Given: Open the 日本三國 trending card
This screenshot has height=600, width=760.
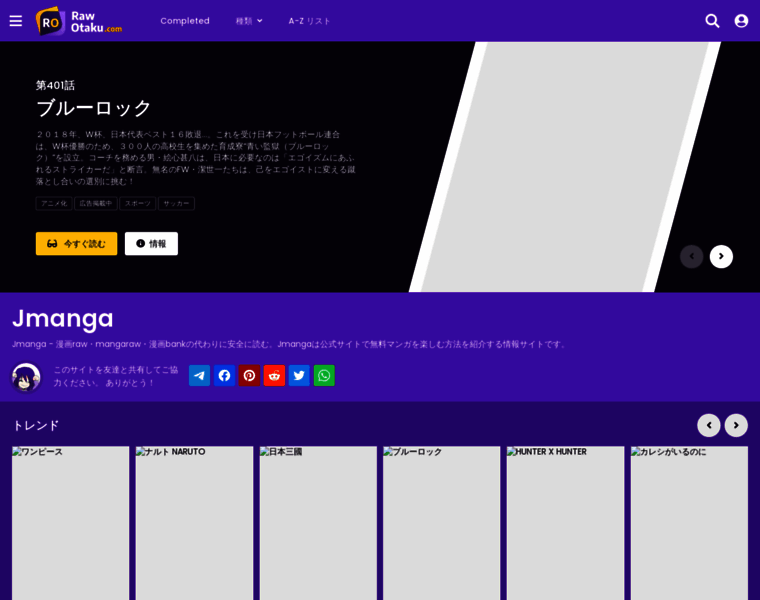Looking at the screenshot, I should [x=318, y=523].
